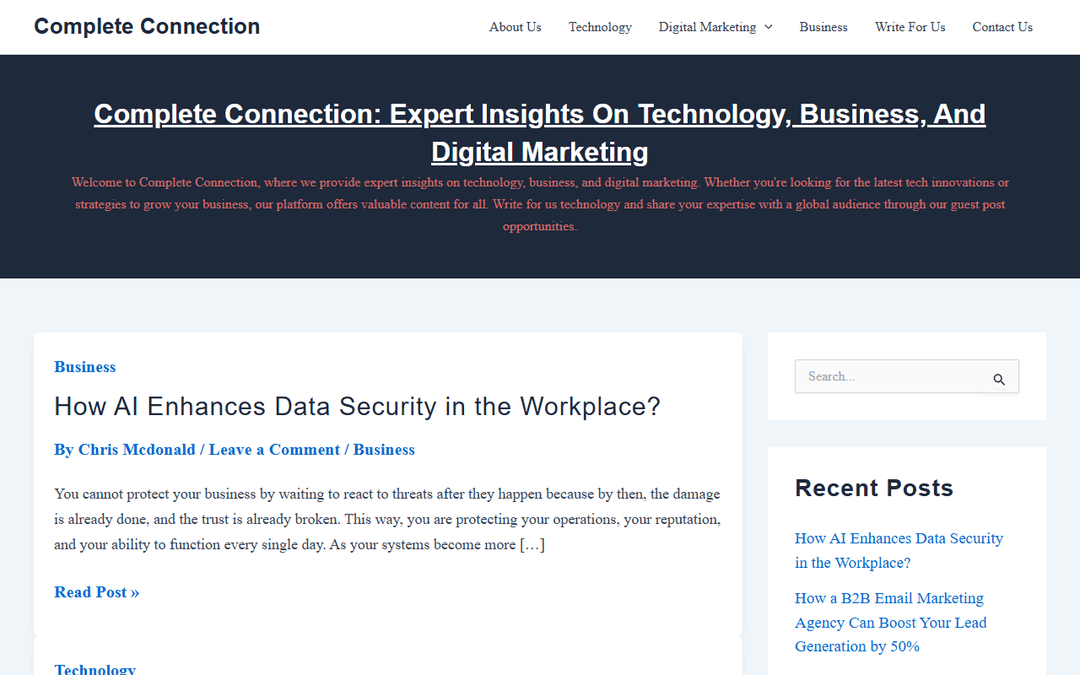The image size is (1080, 675).
Task: View author Chris Mcdonald's posts
Action: pyautogui.click(x=136, y=450)
